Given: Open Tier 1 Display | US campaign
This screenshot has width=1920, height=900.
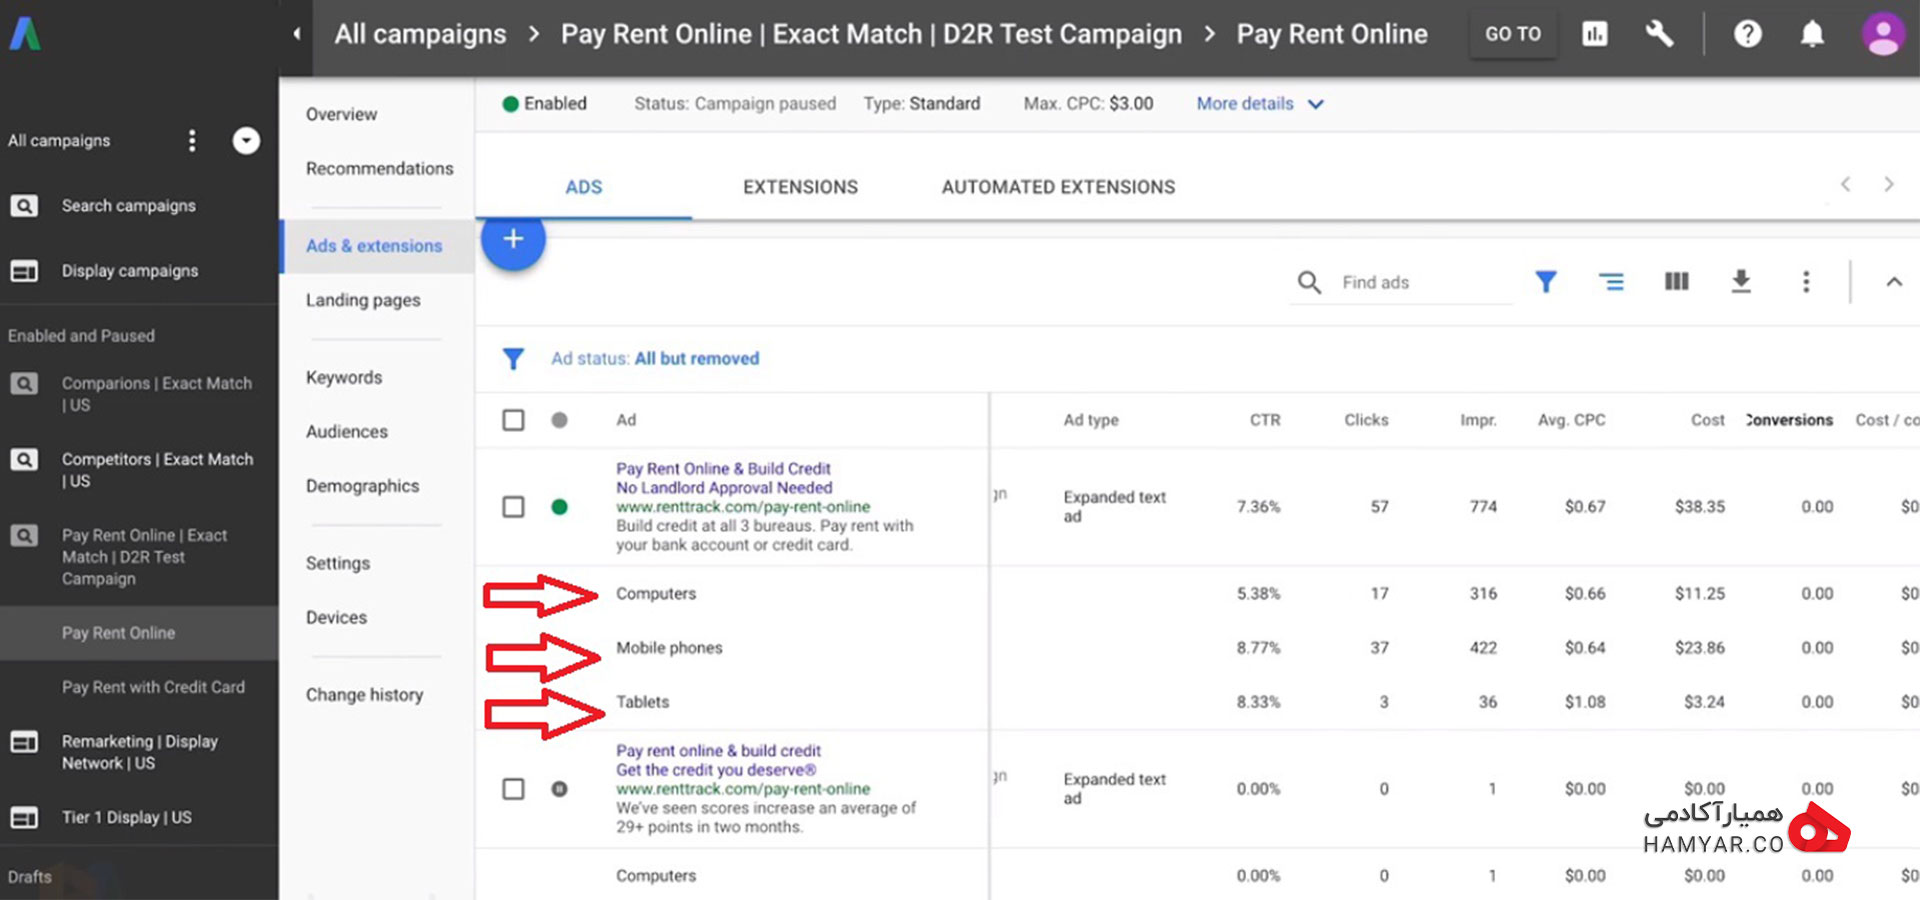Looking at the screenshot, I should click(x=126, y=817).
